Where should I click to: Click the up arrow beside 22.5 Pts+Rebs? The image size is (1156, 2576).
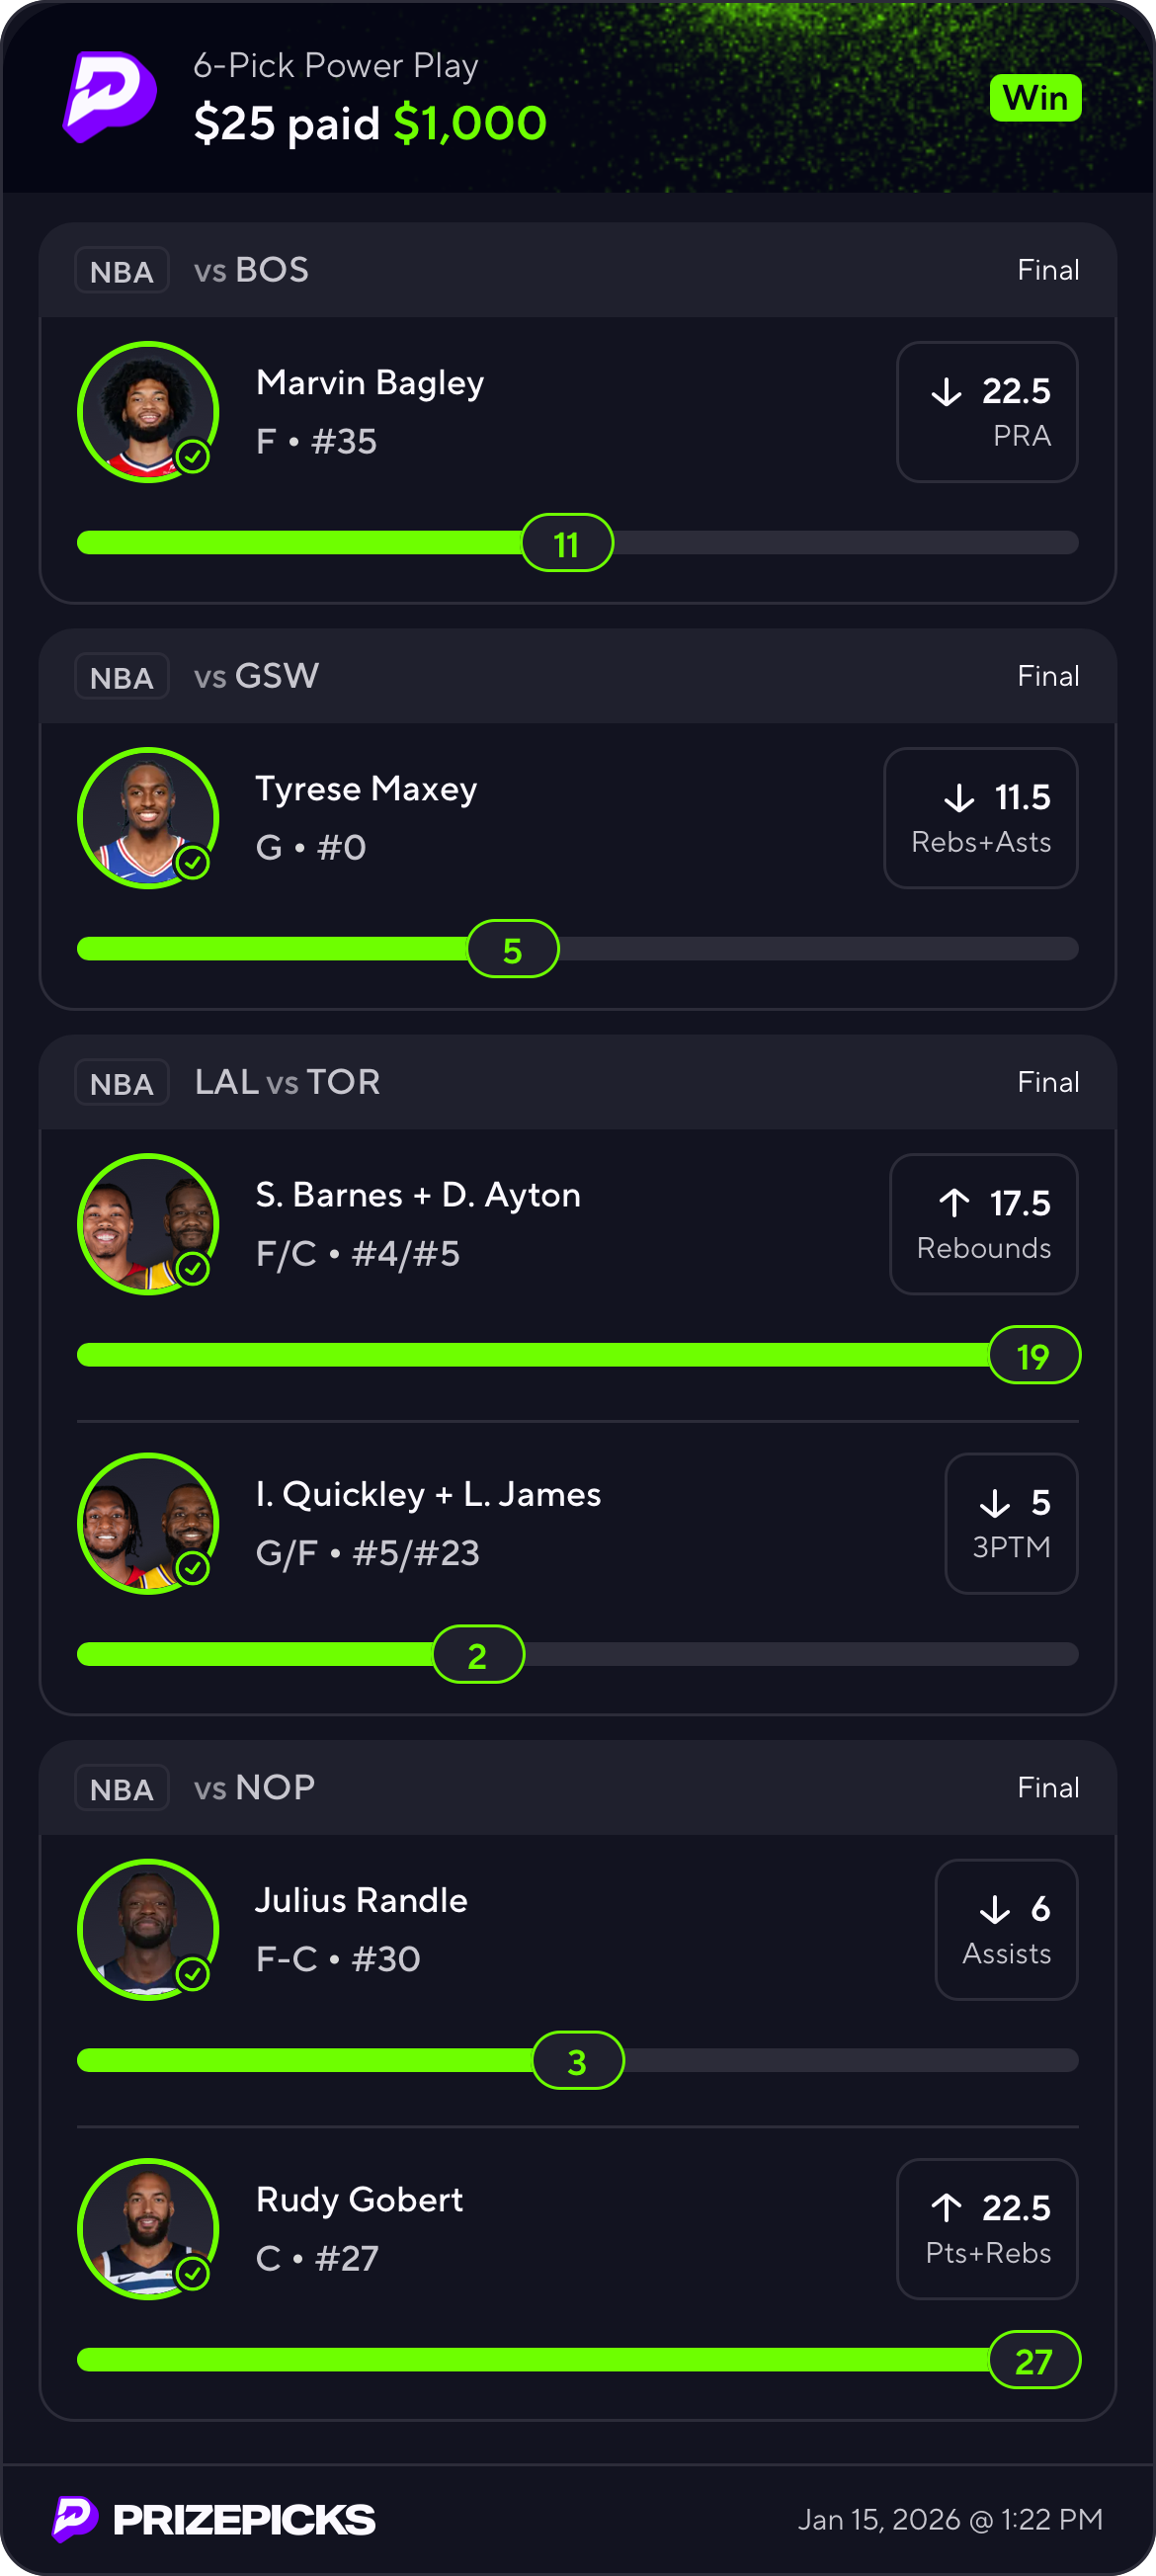tap(946, 2207)
